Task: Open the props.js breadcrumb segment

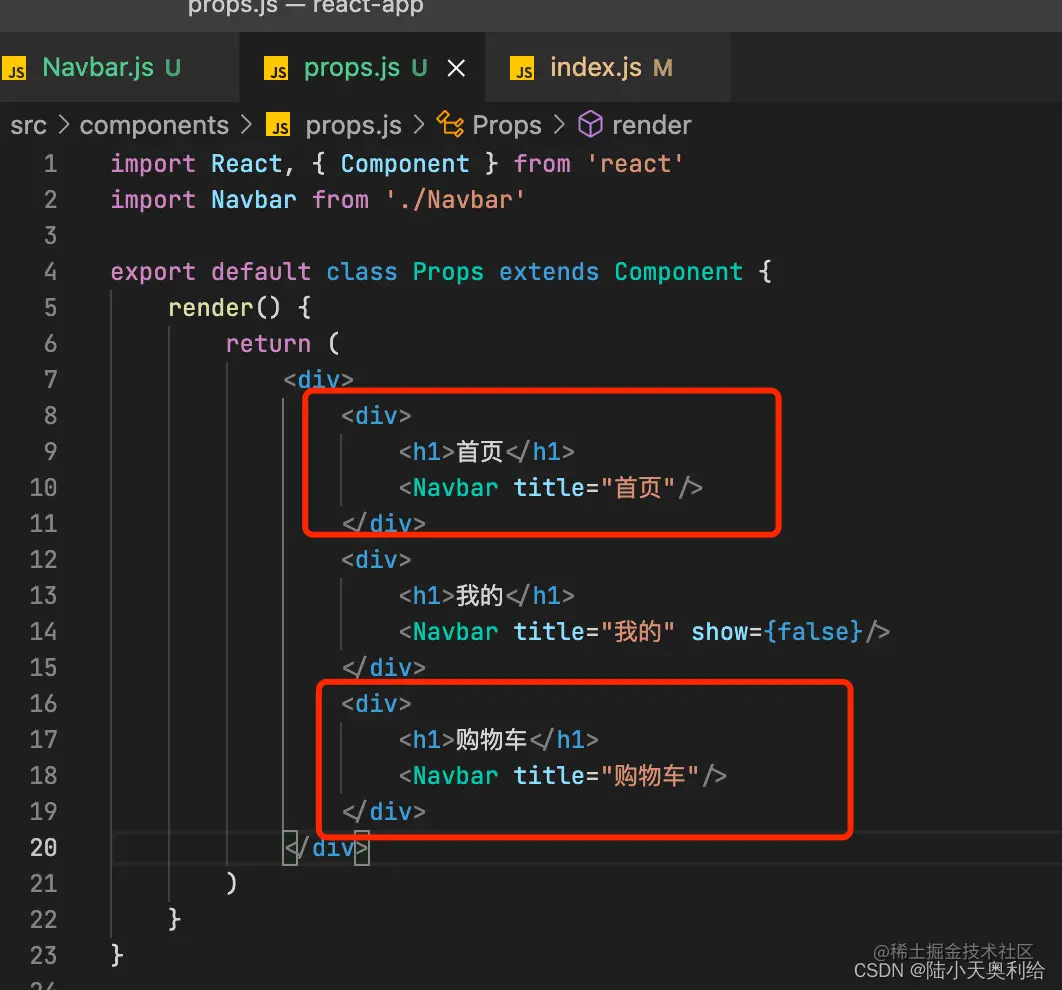Action: (354, 125)
